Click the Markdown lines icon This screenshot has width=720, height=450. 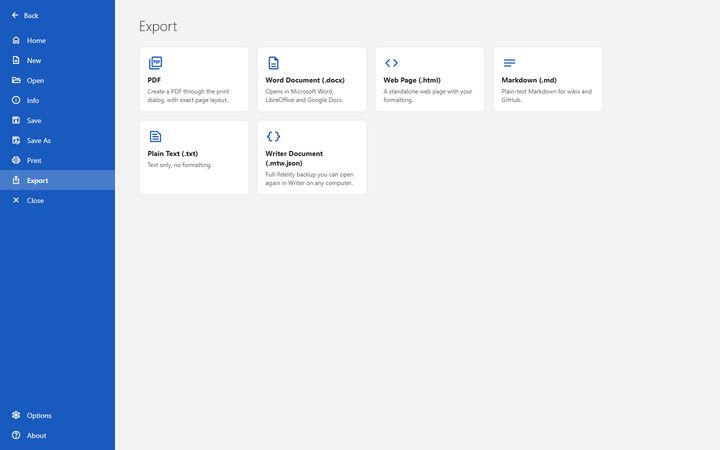[x=509, y=63]
